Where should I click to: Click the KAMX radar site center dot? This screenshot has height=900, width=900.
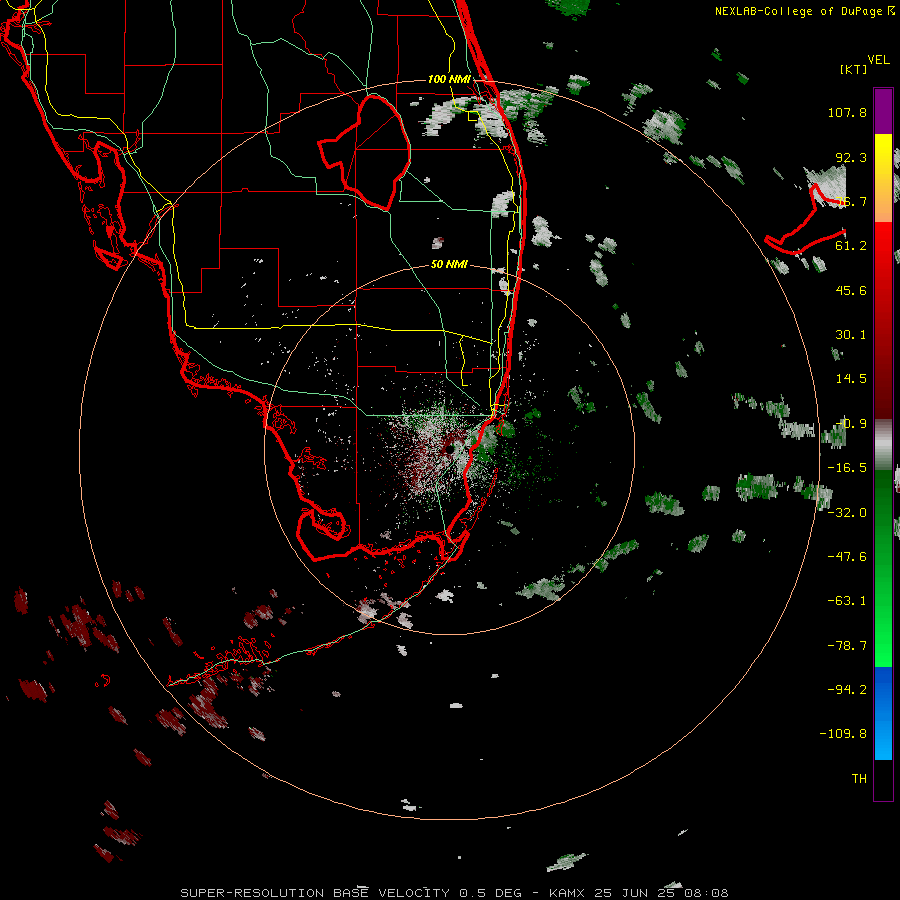449,449
